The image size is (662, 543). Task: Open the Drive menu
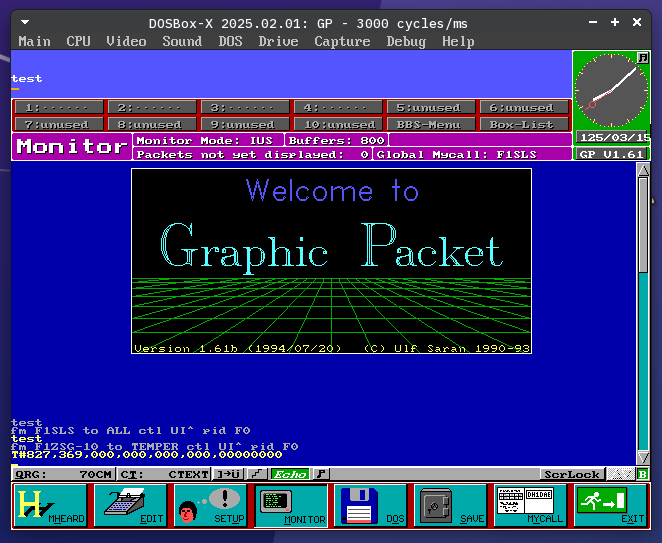(x=279, y=41)
